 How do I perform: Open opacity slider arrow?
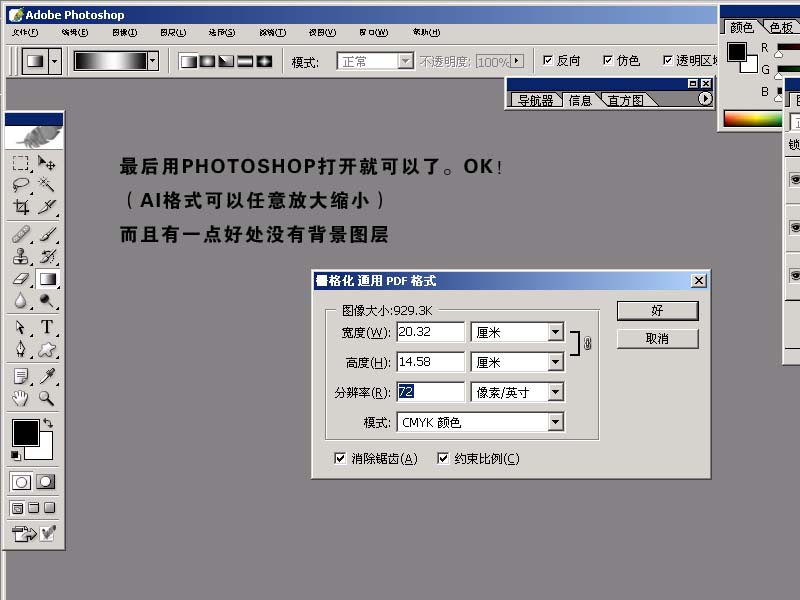click(x=517, y=61)
